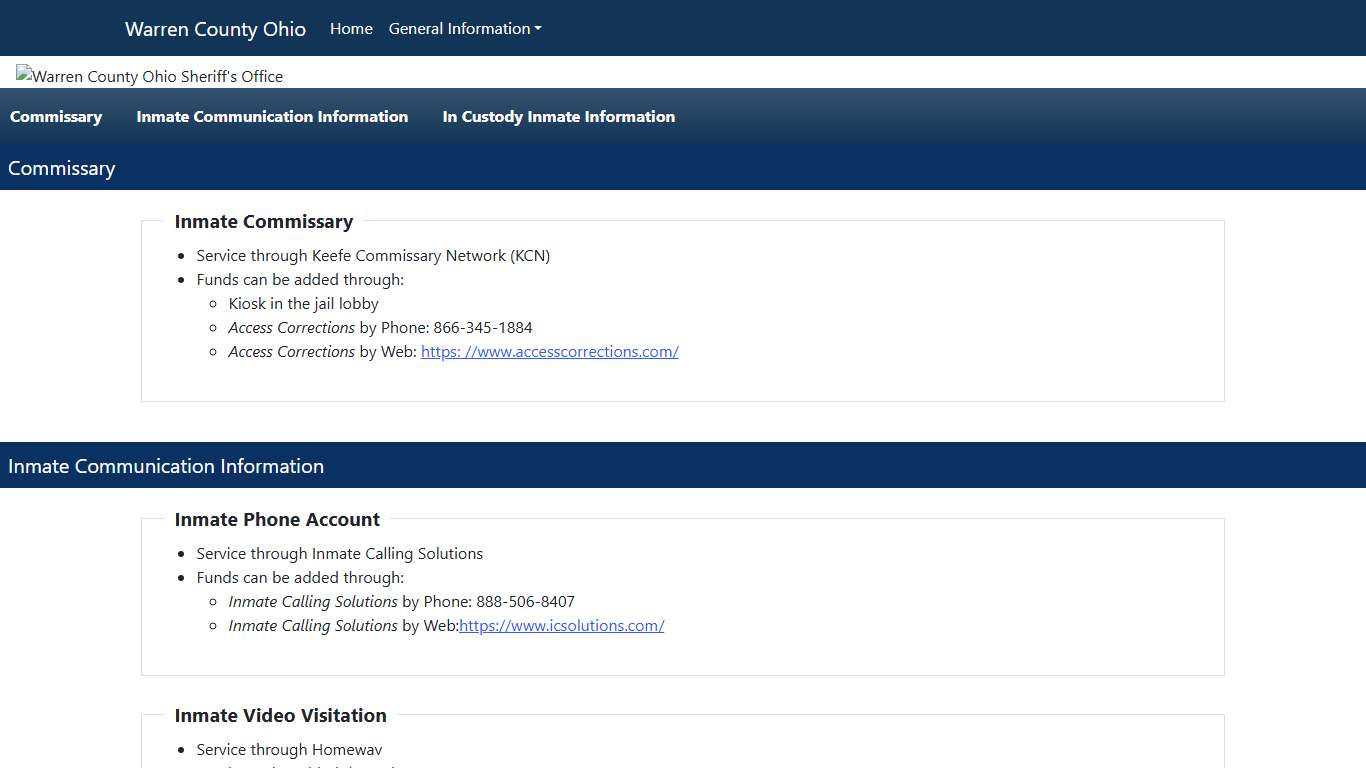Click 'Service through Inmate Calling Solutions' text
Screen dimensions: 1366x768
pyautogui.click(x=339, y=554)
